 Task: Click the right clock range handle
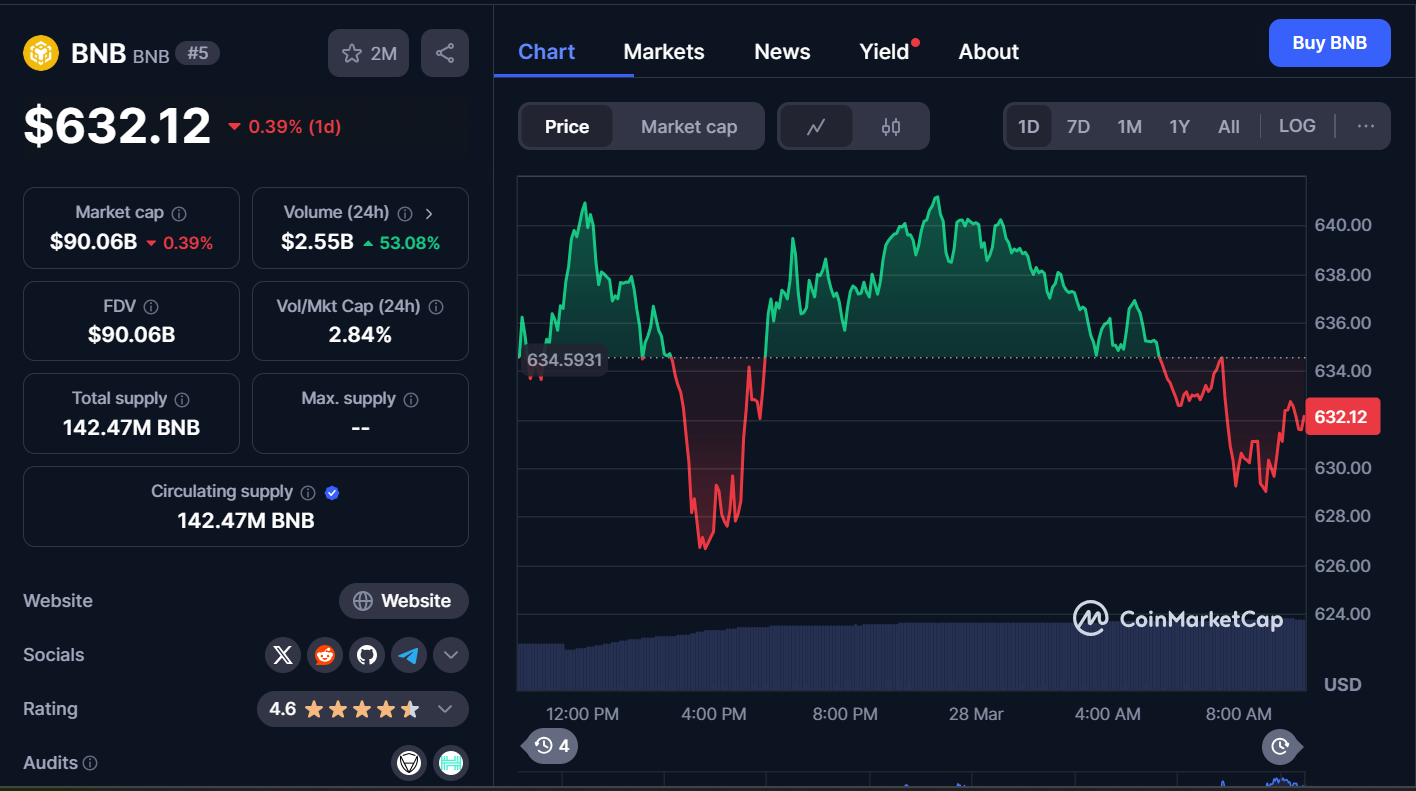click(1280, 746)
